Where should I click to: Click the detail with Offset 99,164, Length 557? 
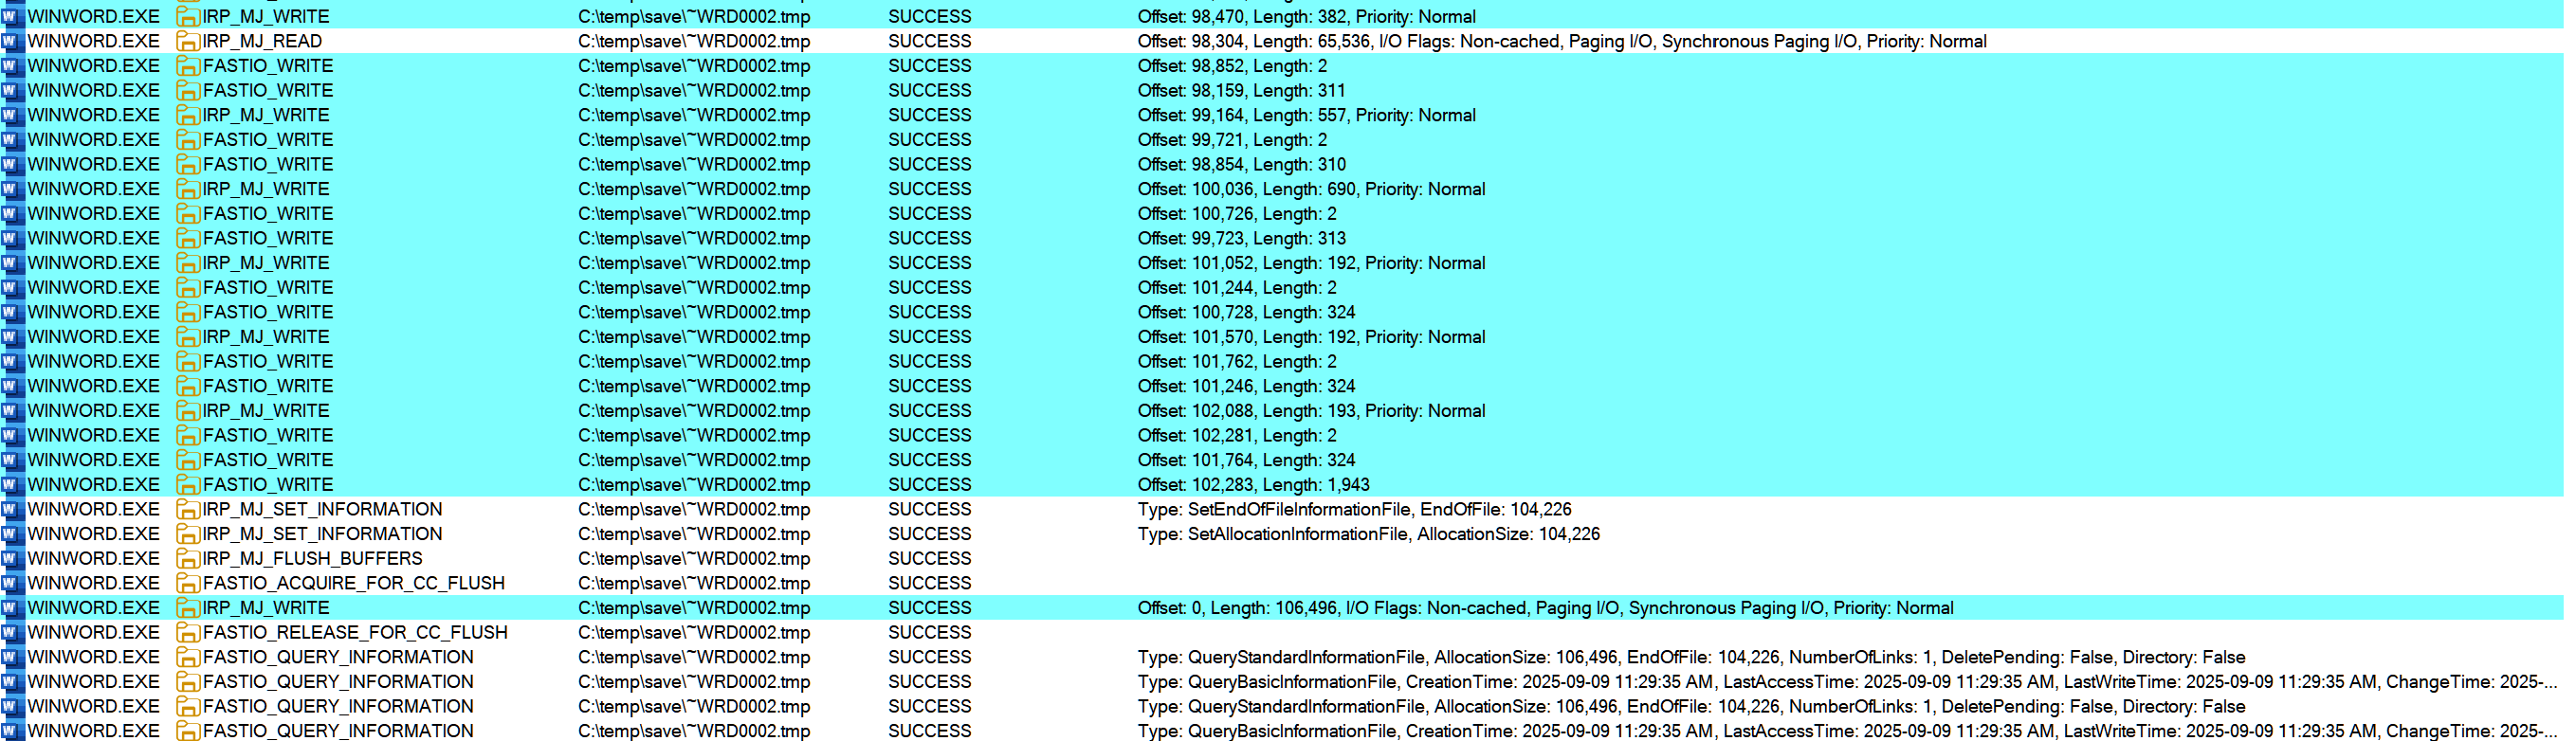click(x=1305, y=116)
